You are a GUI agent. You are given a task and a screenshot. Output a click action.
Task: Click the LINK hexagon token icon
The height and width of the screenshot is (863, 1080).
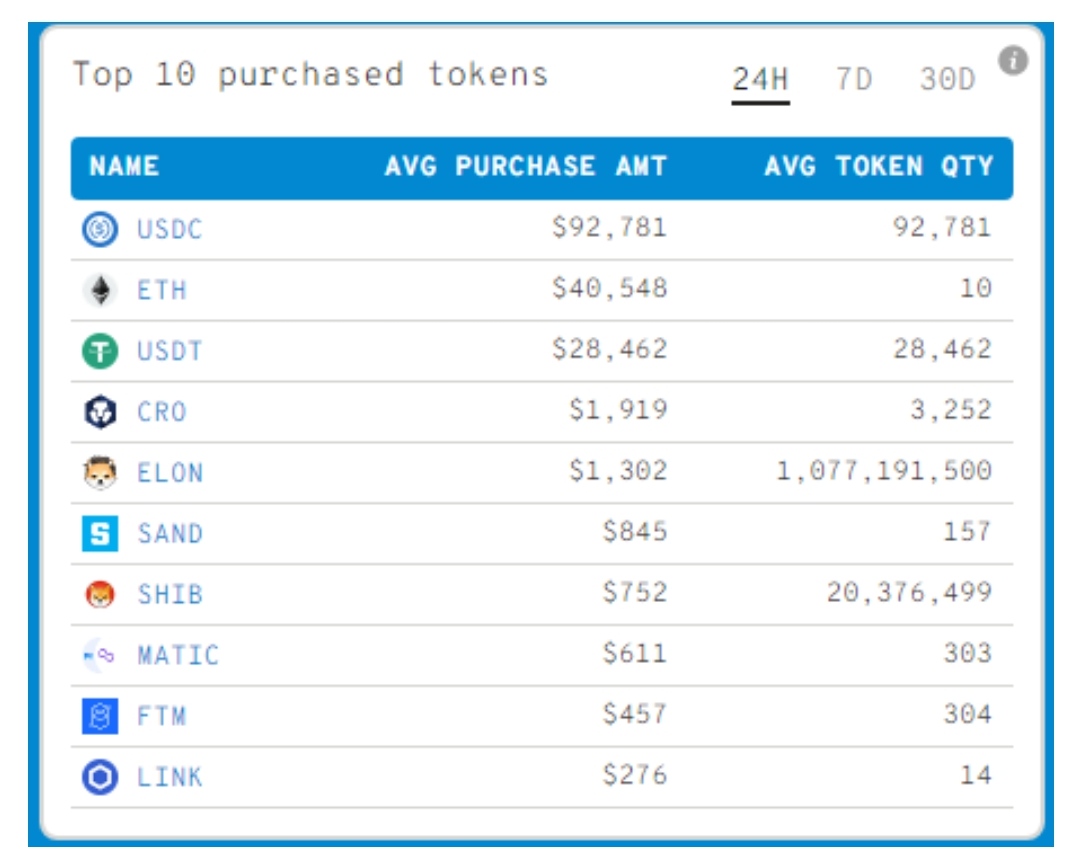[x=100, y=777]
